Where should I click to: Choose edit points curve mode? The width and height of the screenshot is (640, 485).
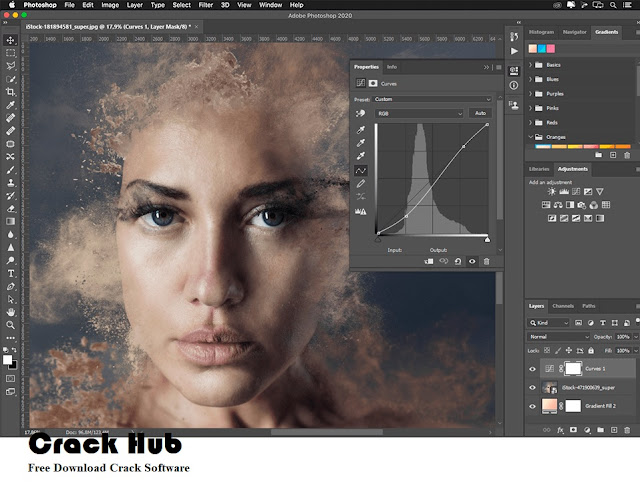coord(361,170)
